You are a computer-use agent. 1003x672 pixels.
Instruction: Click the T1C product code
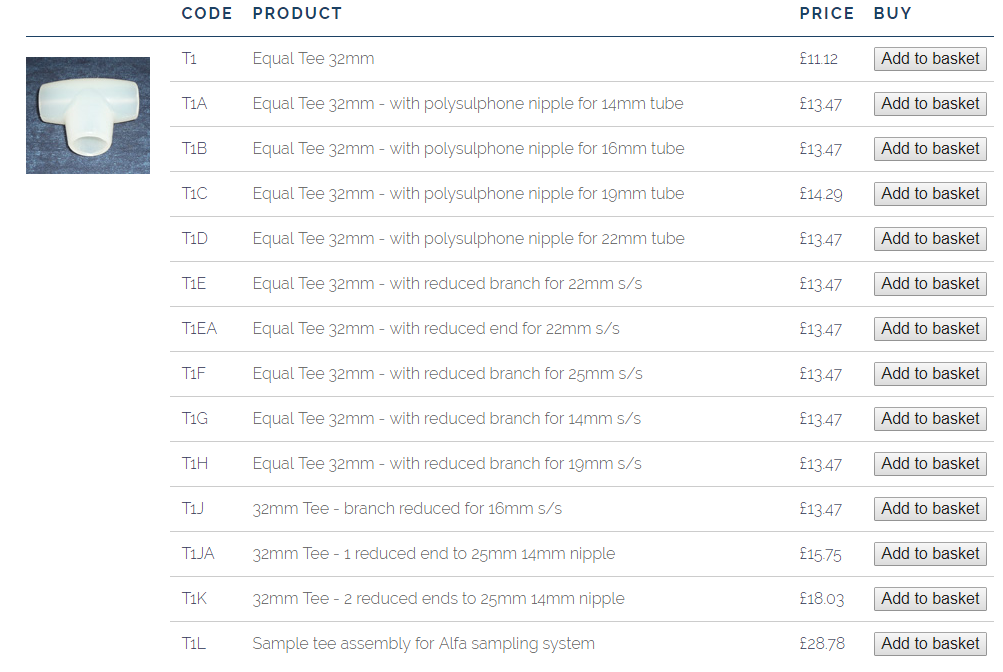[x=194, y=194]
